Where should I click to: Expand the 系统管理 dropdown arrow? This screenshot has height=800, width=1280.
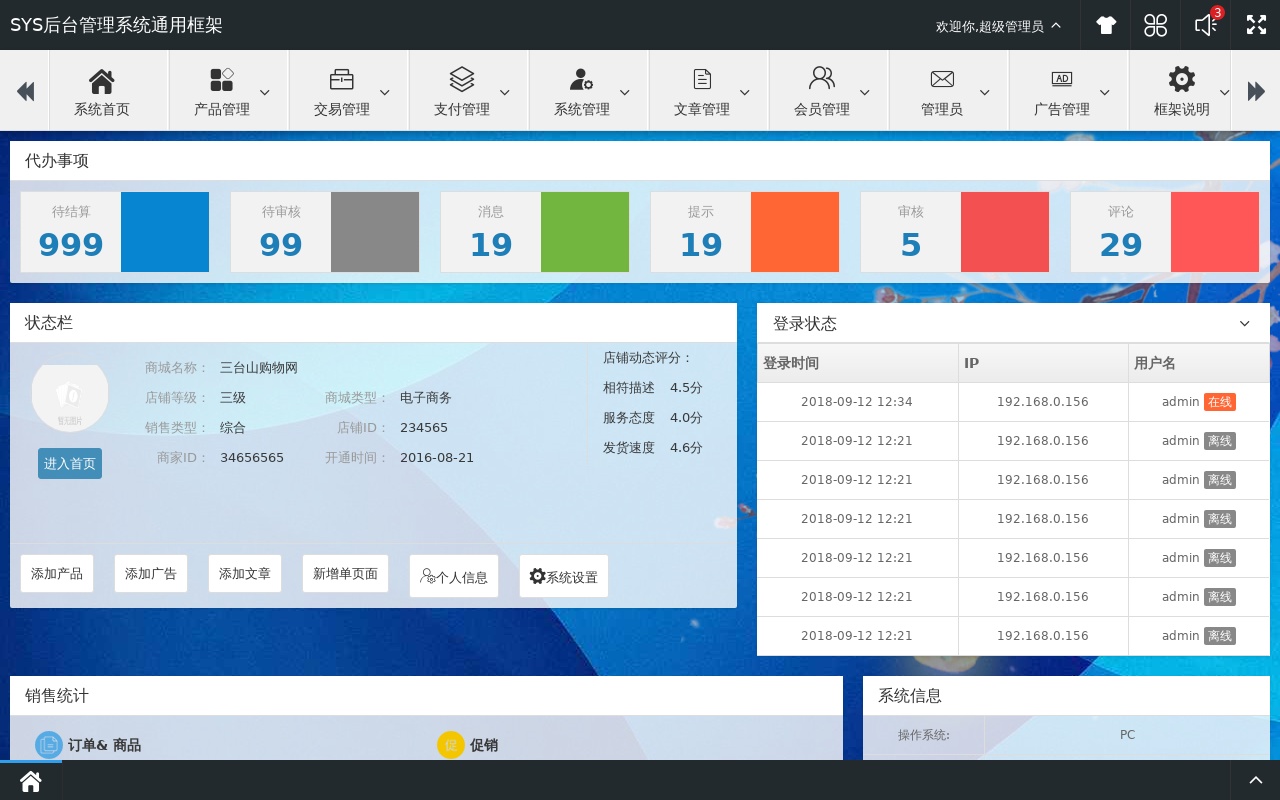pos(625,92)
